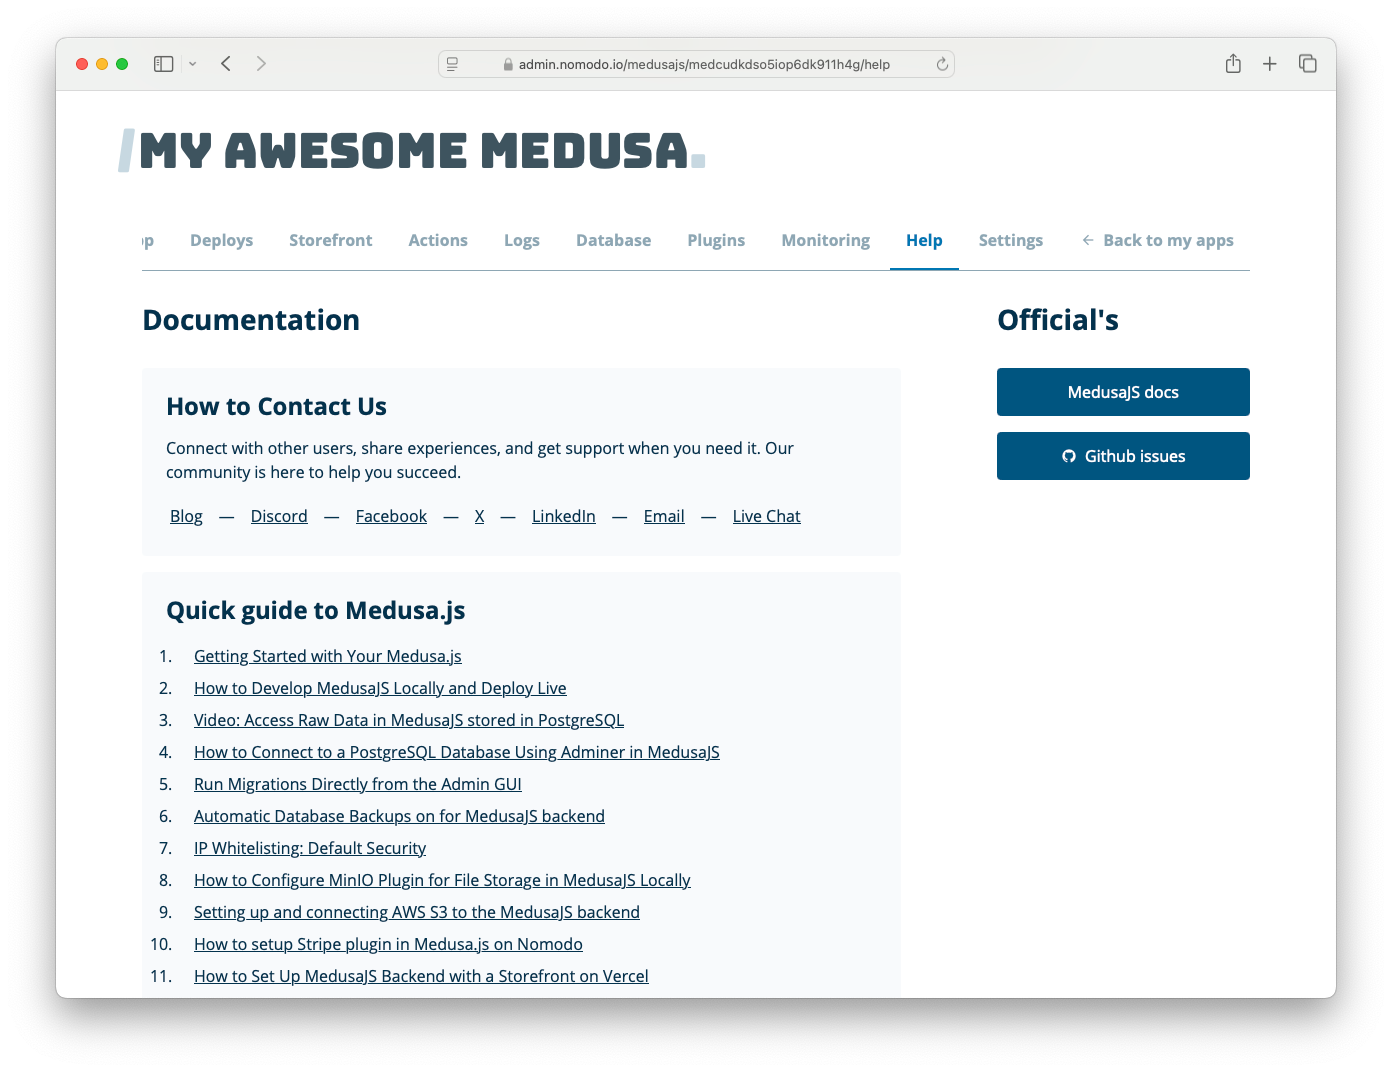Select the Help tab

click(924, 240)
